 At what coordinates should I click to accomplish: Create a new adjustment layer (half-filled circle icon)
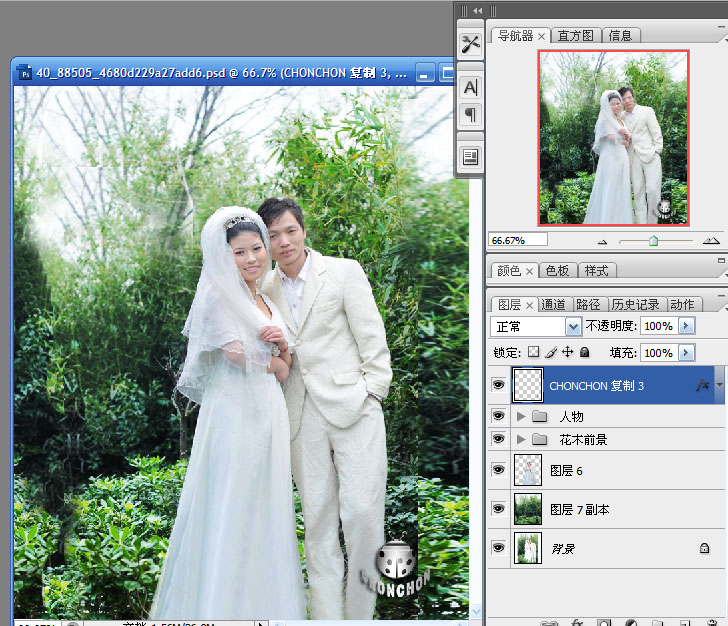(x=630, y=623)
